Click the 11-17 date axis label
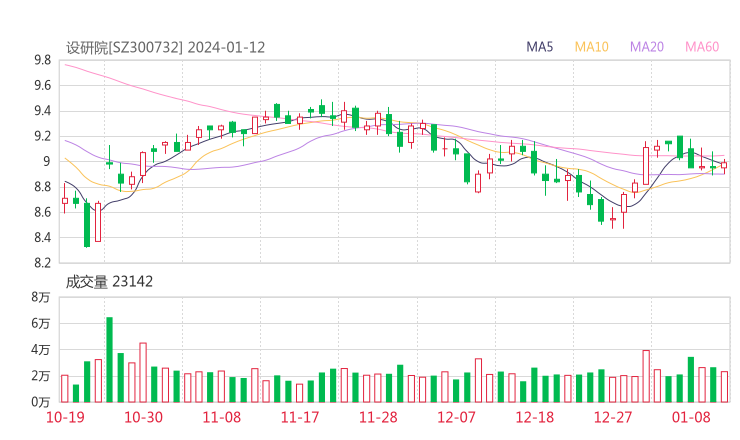 (300, 417)
